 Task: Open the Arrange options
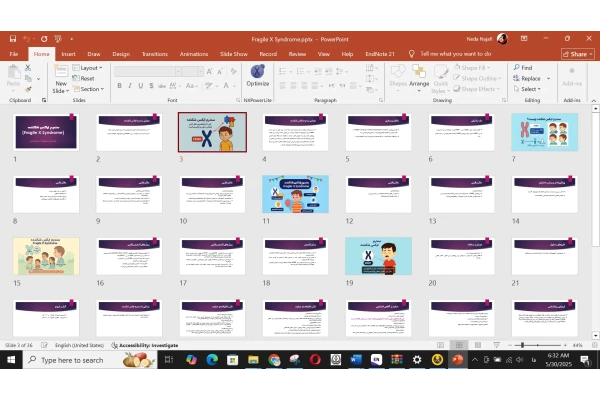(x=419, y=76)
